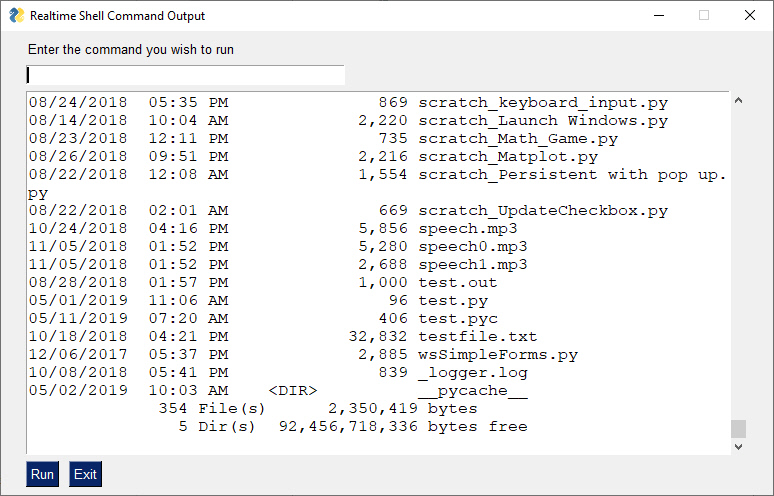
Task: Click speech.mp3 in the listing
Action: click(x=468, y=229)
